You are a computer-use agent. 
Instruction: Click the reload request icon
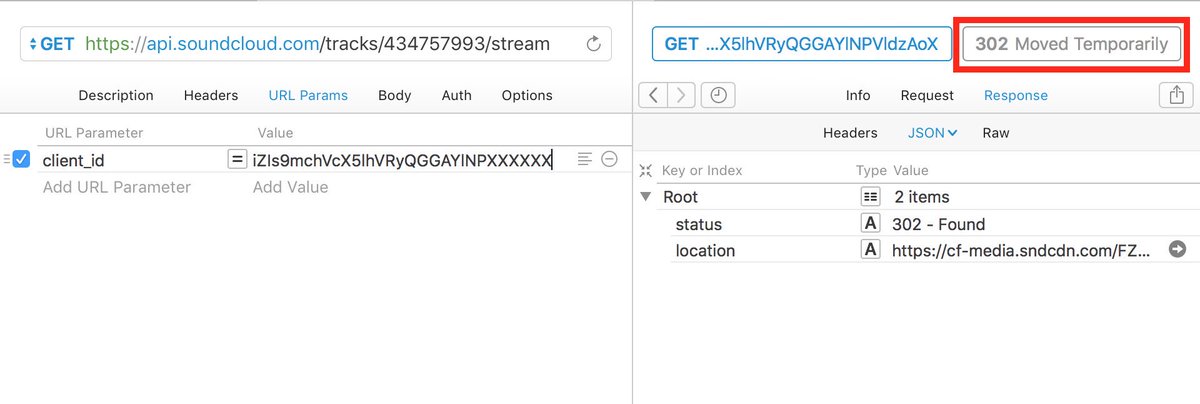pyautogui.click(x=593, y=44)
